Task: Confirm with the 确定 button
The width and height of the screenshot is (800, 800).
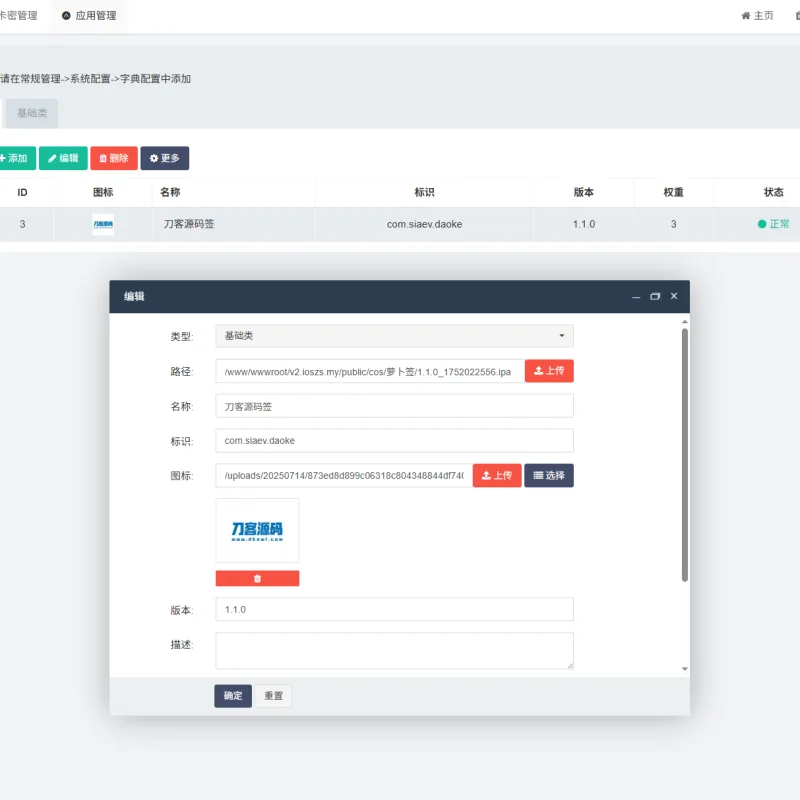Action: 233,696
